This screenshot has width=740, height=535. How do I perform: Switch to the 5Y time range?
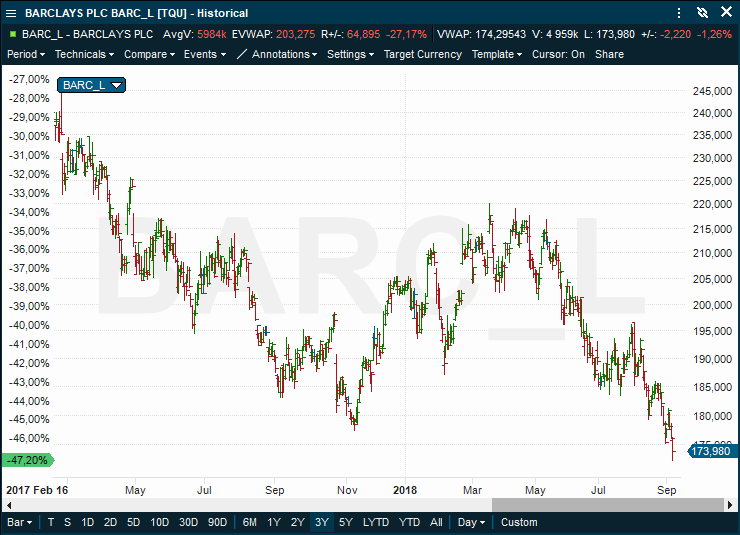[345, 522]
